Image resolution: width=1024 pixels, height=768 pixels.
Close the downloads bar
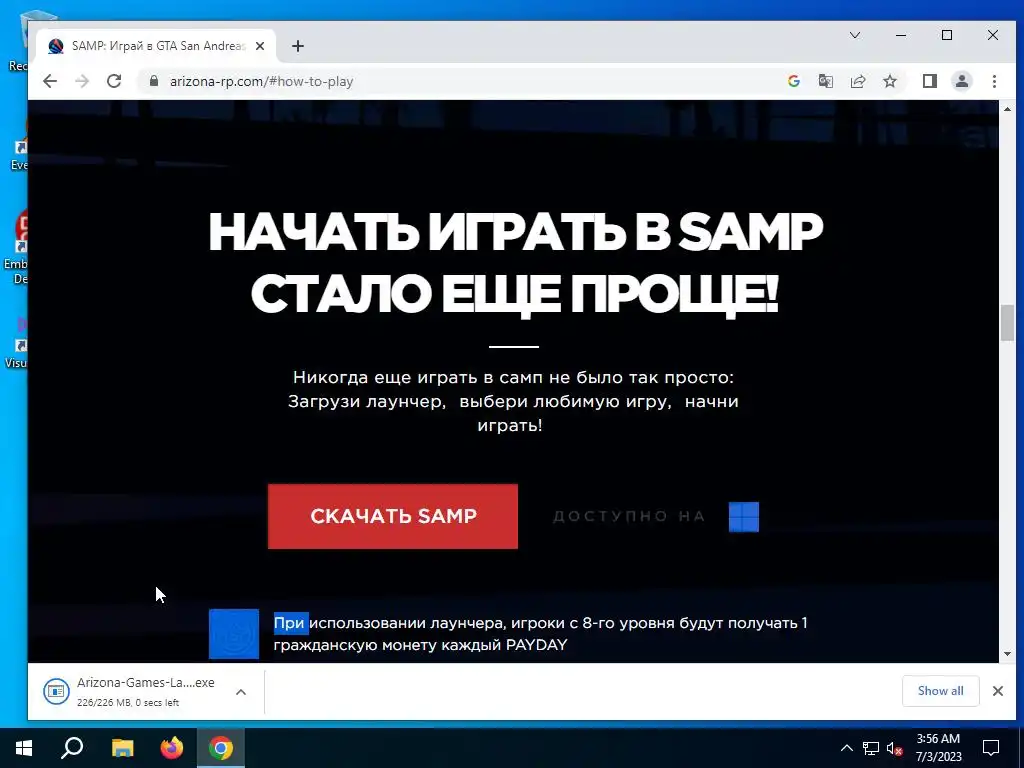pyautogui.click(x=998, y=691)
